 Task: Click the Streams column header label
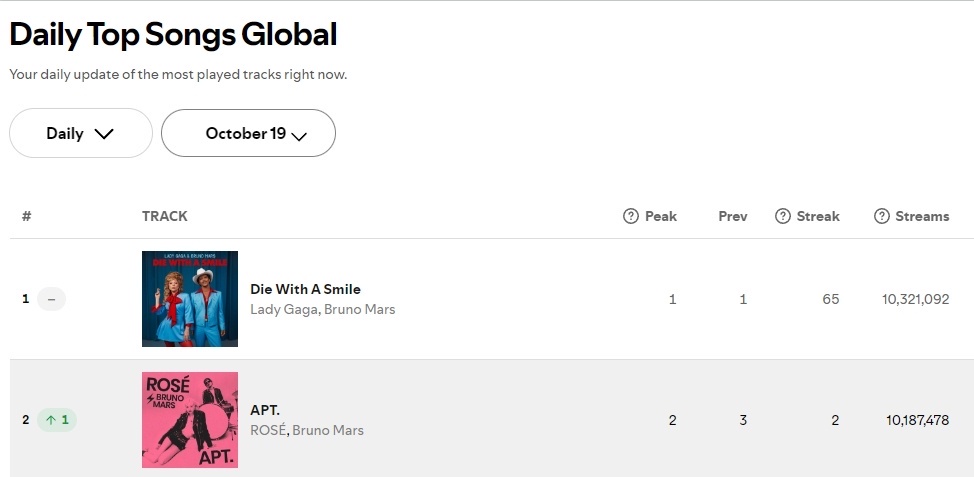[922, 216]
